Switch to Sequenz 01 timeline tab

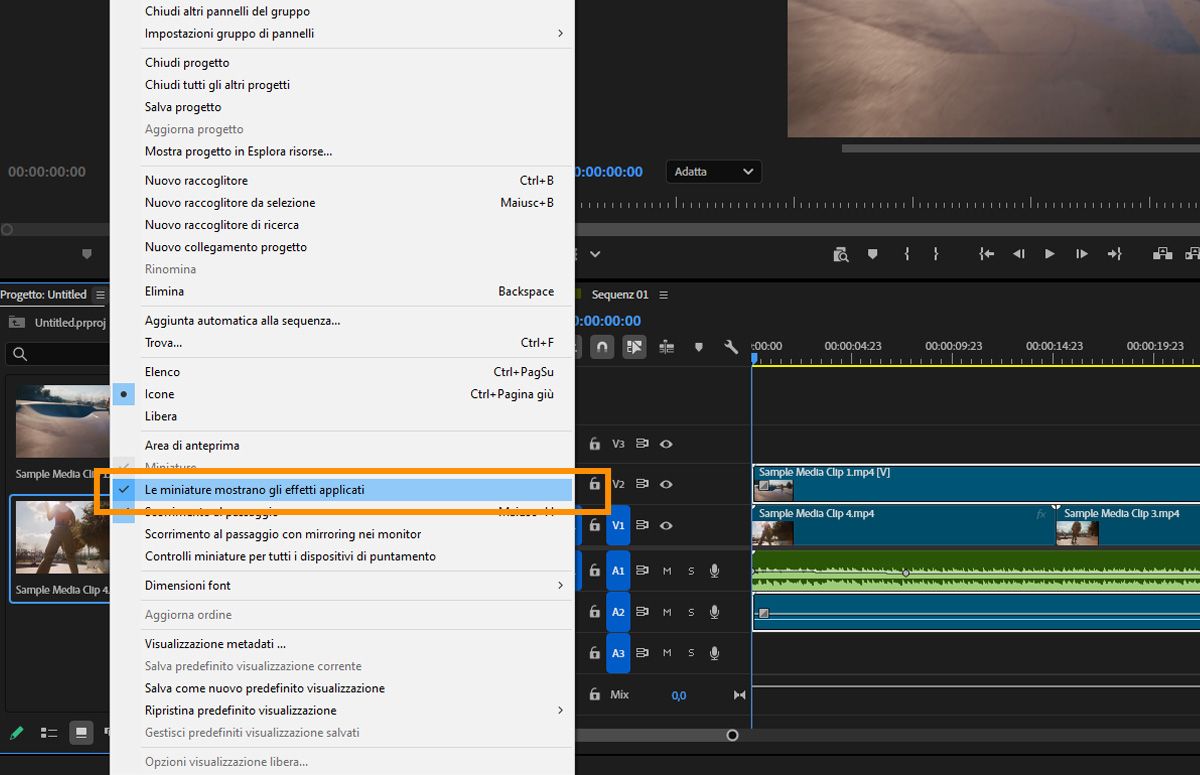[620, 295]
